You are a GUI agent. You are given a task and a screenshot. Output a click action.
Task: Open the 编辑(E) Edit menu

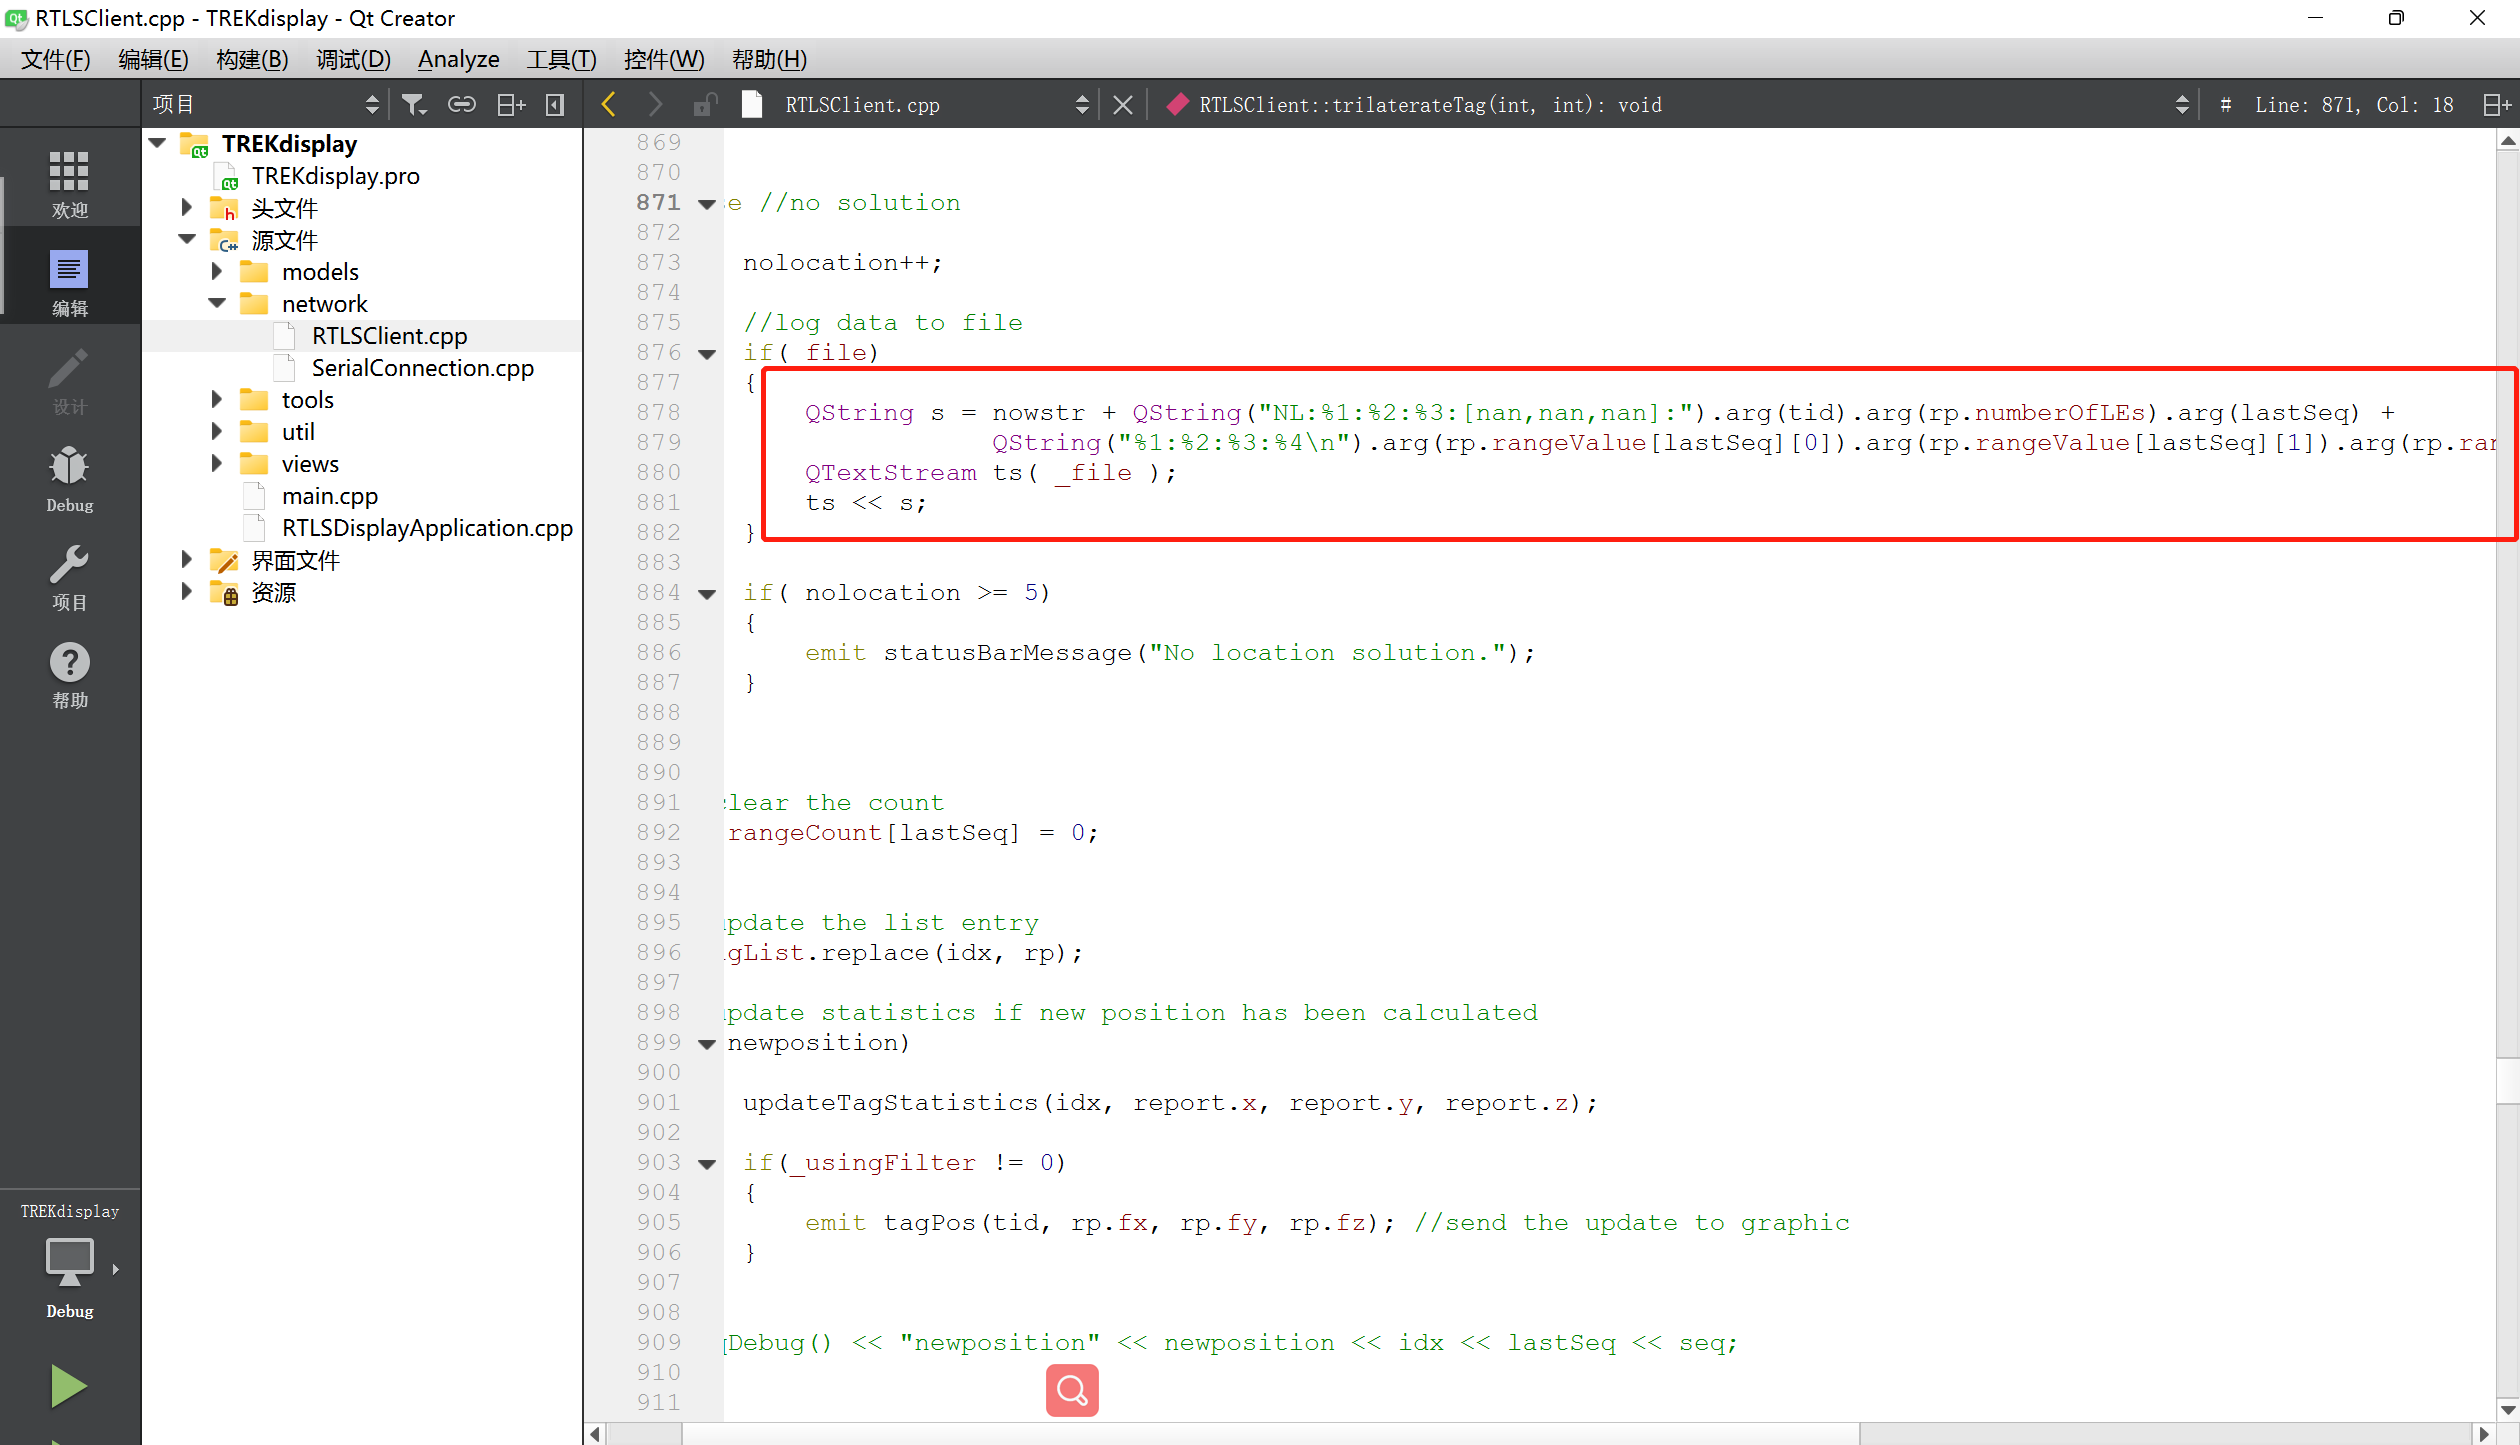pos(153,59)
